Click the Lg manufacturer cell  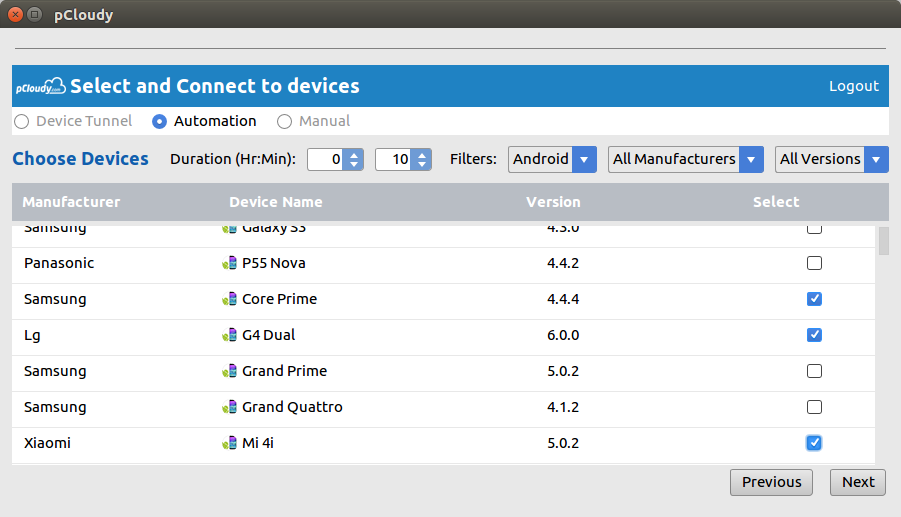(32, 335)
